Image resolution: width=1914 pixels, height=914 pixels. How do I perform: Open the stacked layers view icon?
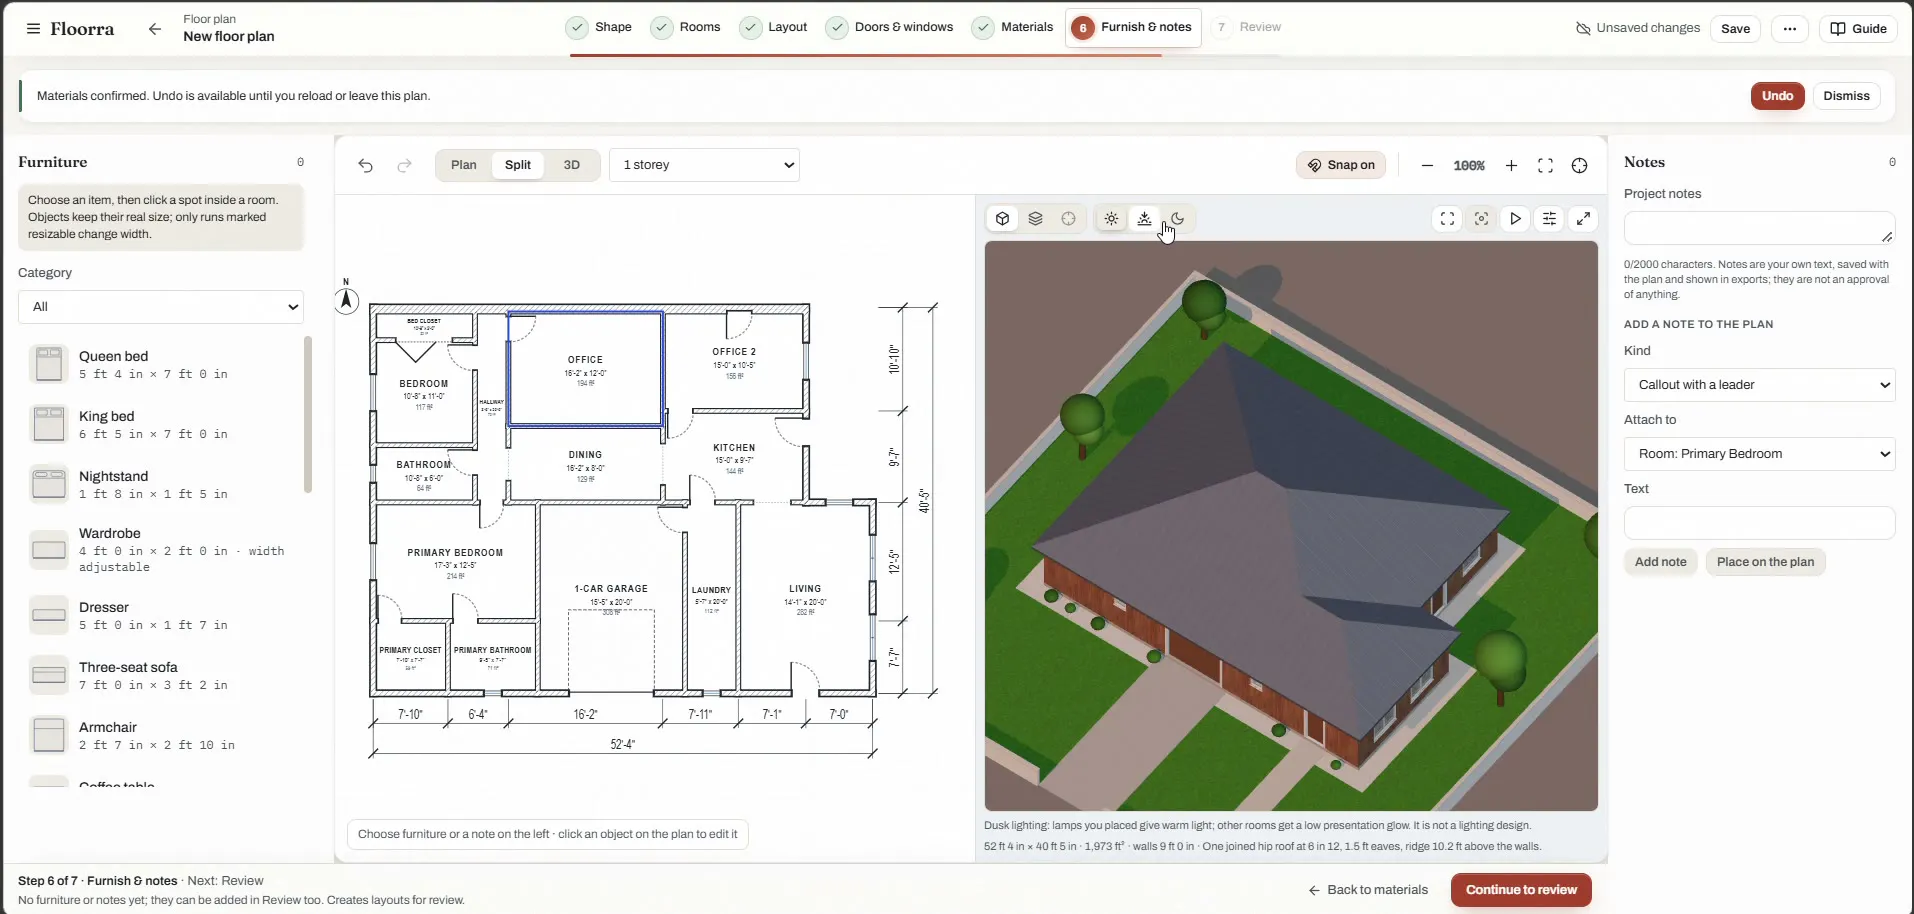(1036, 219)
